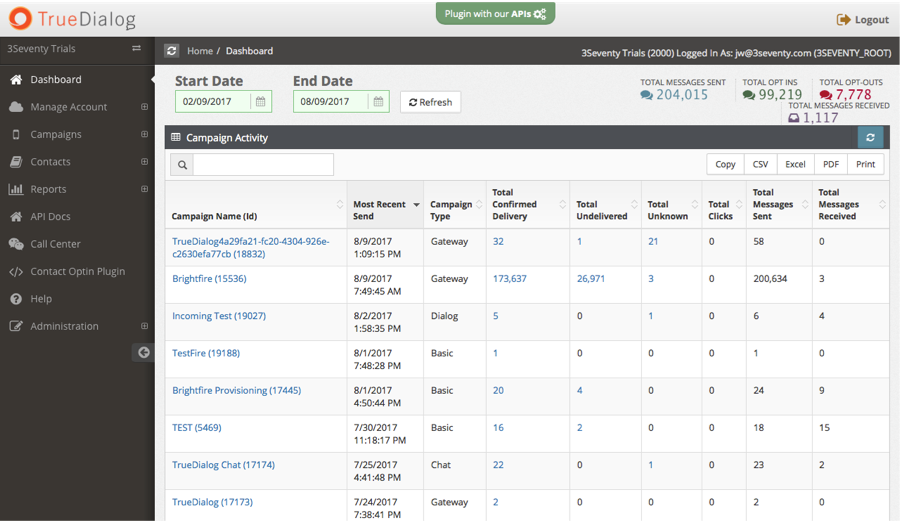Sort by Total Messages Sent column
Viewport: 900px width, 521px height.
pos(779,205)
